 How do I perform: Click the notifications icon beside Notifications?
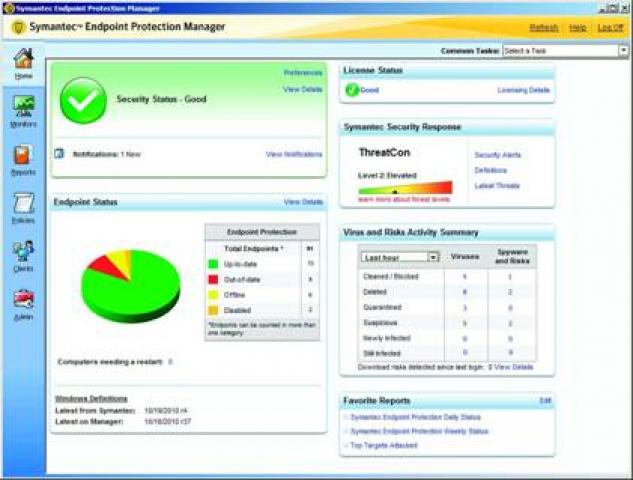coord(59,154)
